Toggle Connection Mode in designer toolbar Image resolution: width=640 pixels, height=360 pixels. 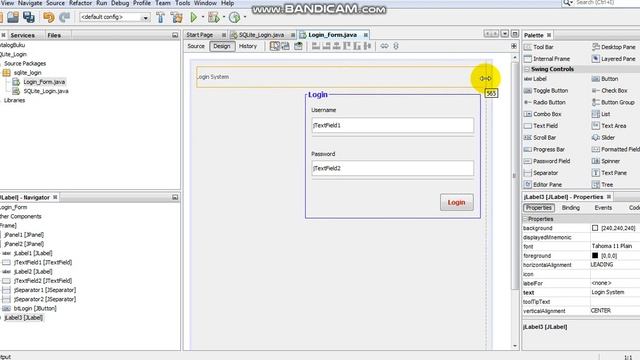click(x=285, y=46)
